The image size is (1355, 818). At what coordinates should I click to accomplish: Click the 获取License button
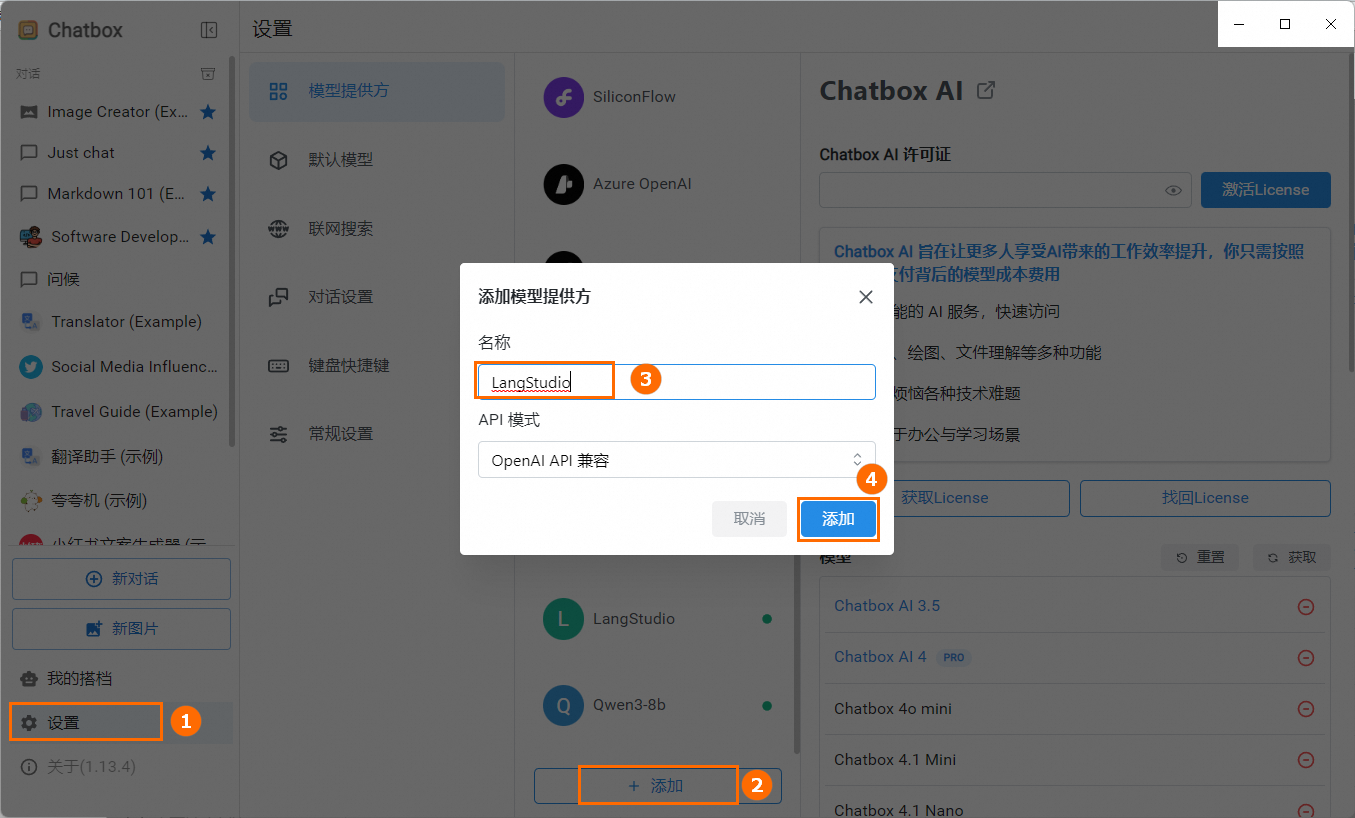(x=944, y=498)
